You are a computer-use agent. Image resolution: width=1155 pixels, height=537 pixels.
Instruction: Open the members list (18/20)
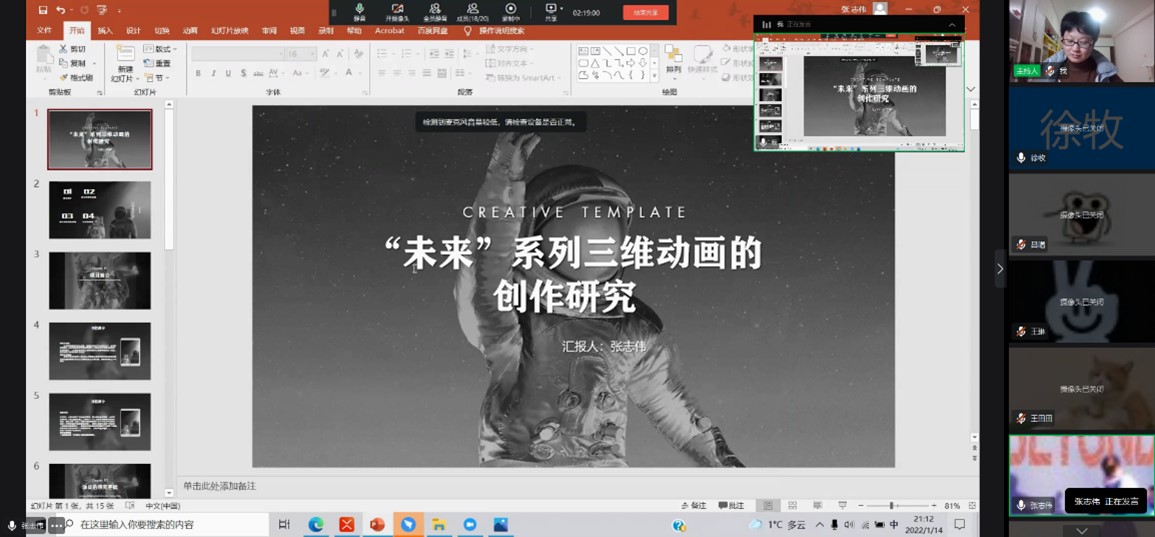472,11
